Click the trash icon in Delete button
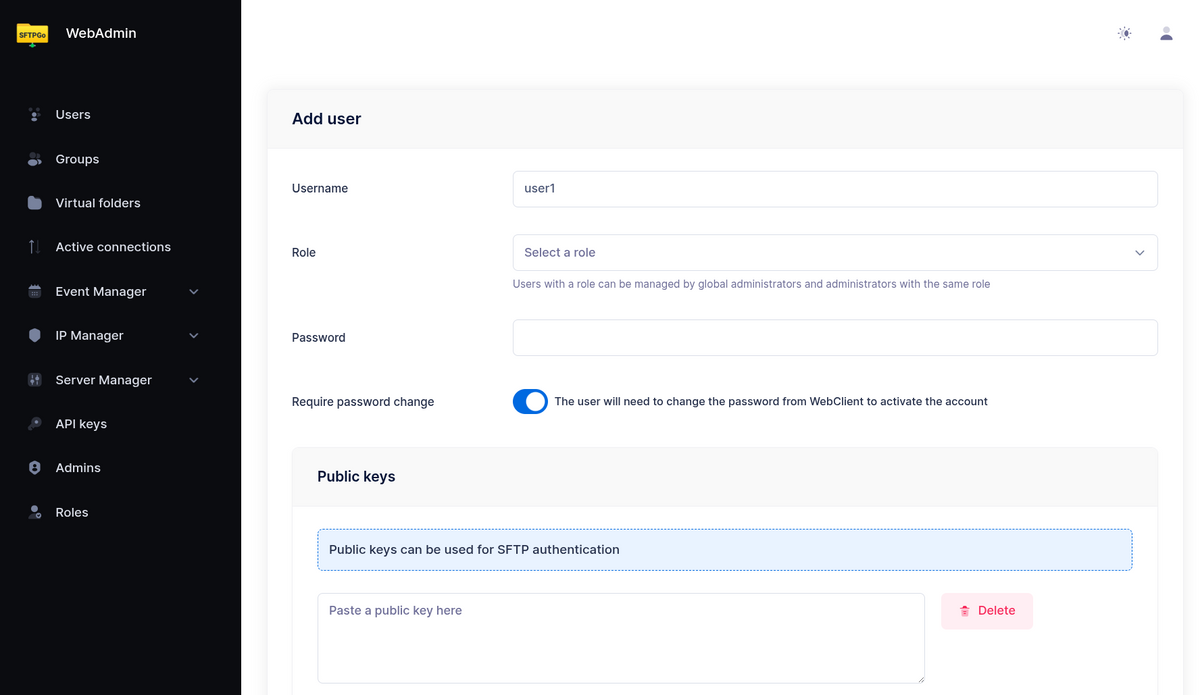This screenshot has width=1200, height=695. (x=965, y=611)
